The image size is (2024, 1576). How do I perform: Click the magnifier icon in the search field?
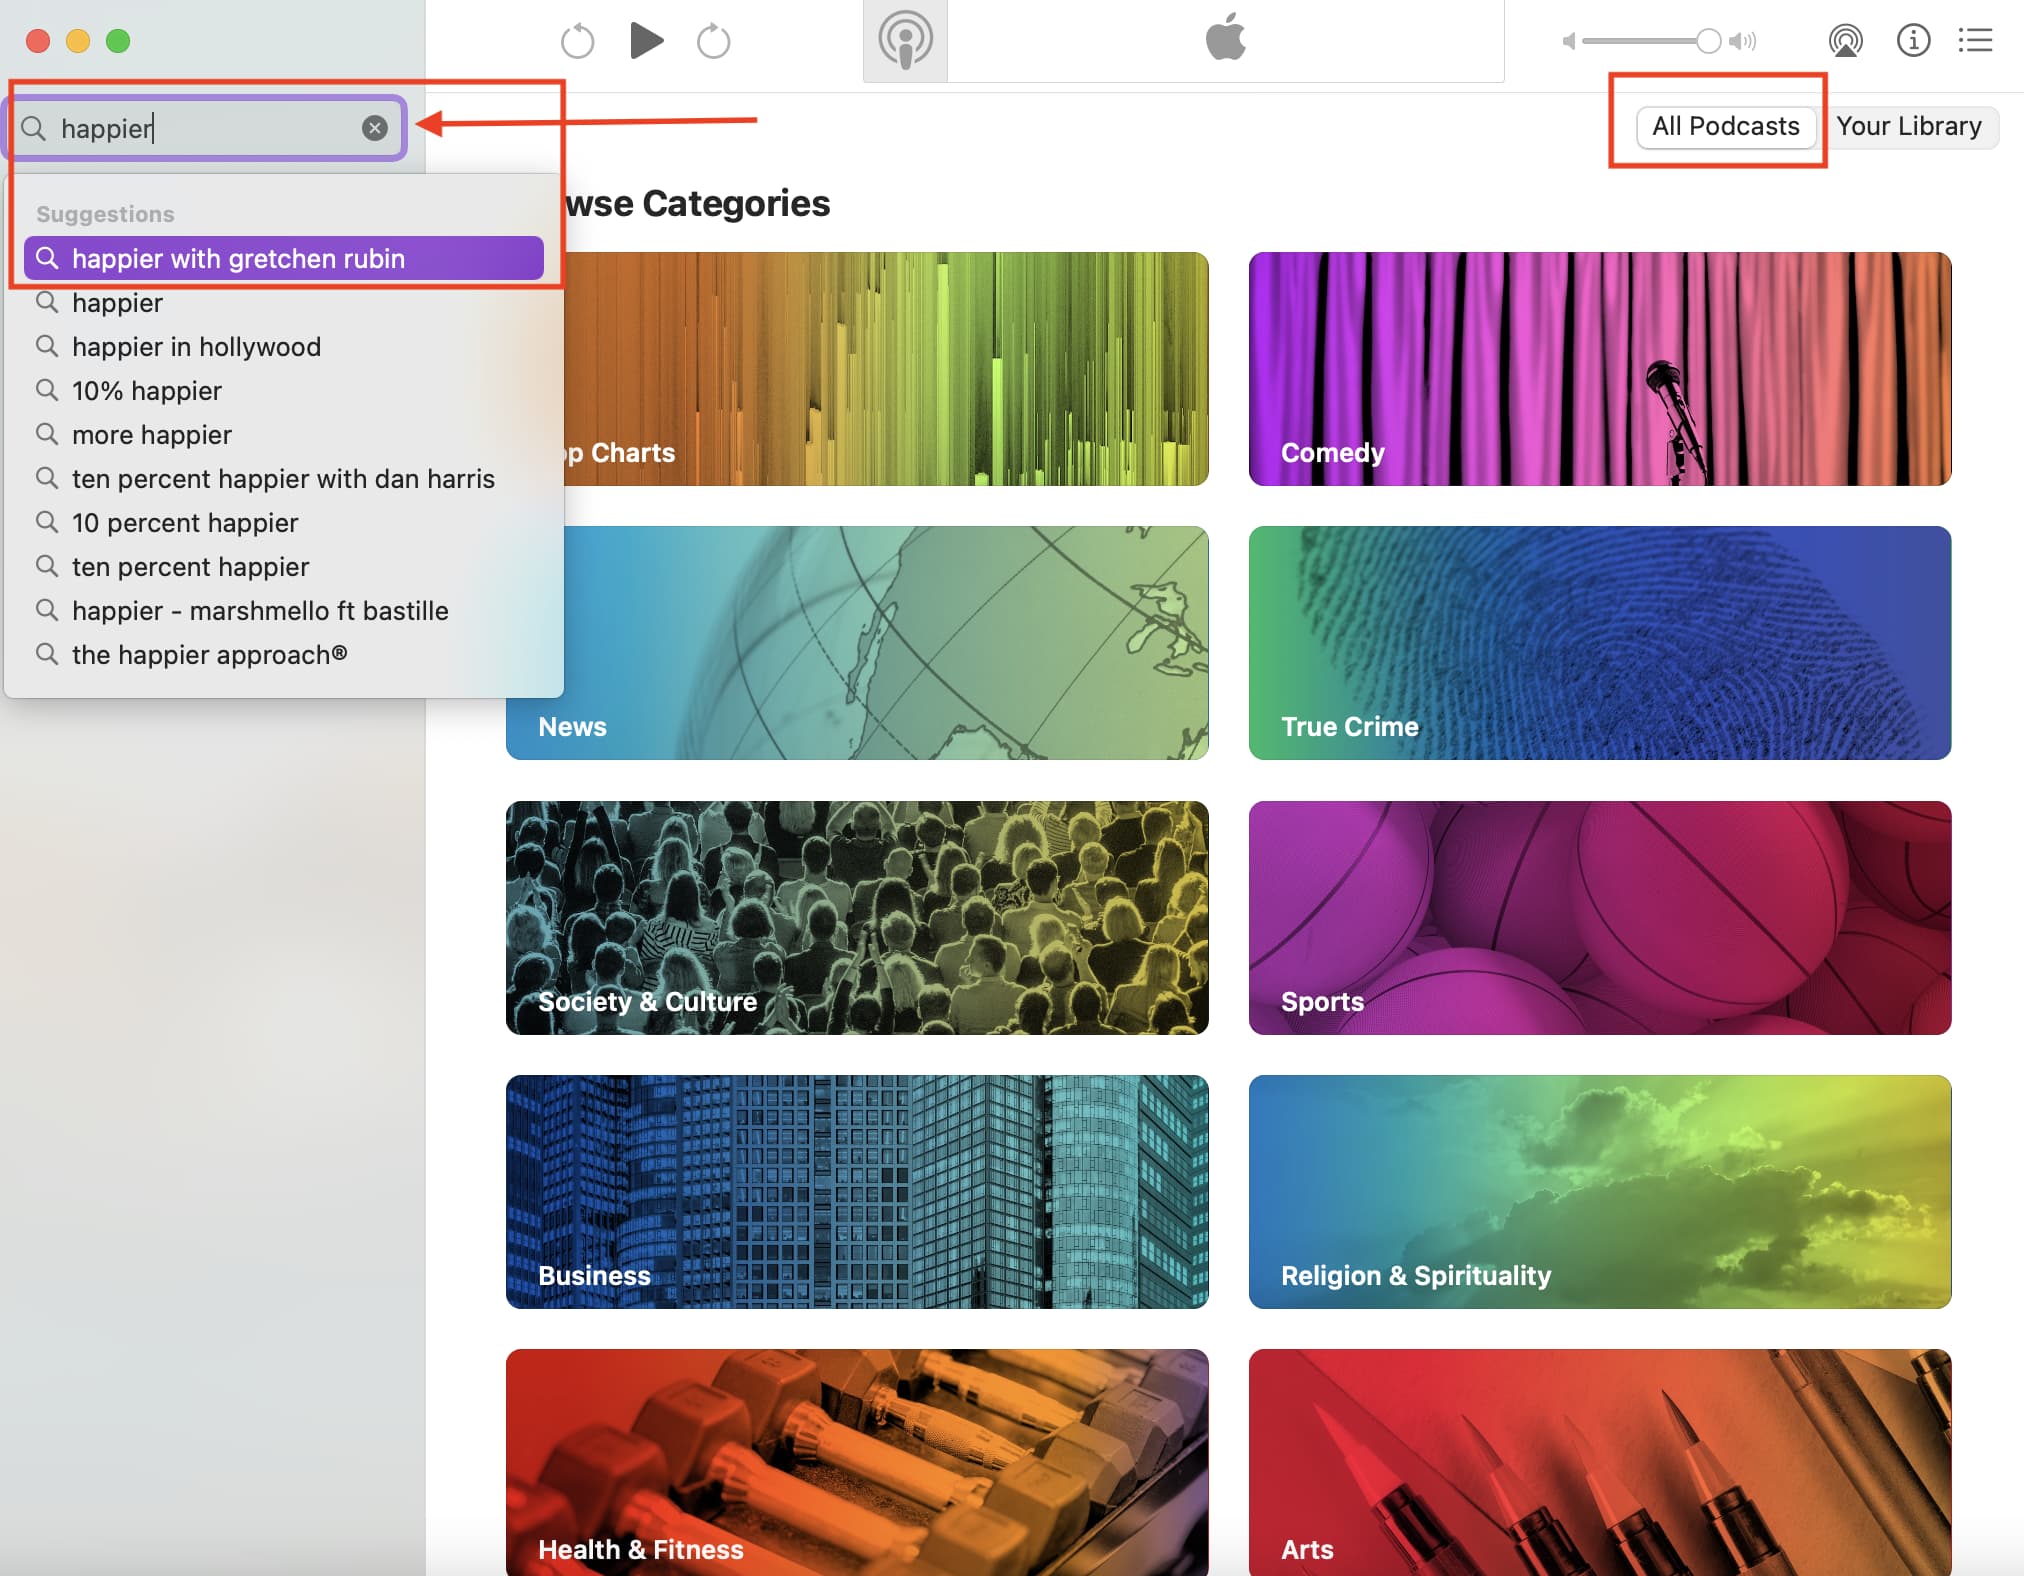click(x=34, y=128)
